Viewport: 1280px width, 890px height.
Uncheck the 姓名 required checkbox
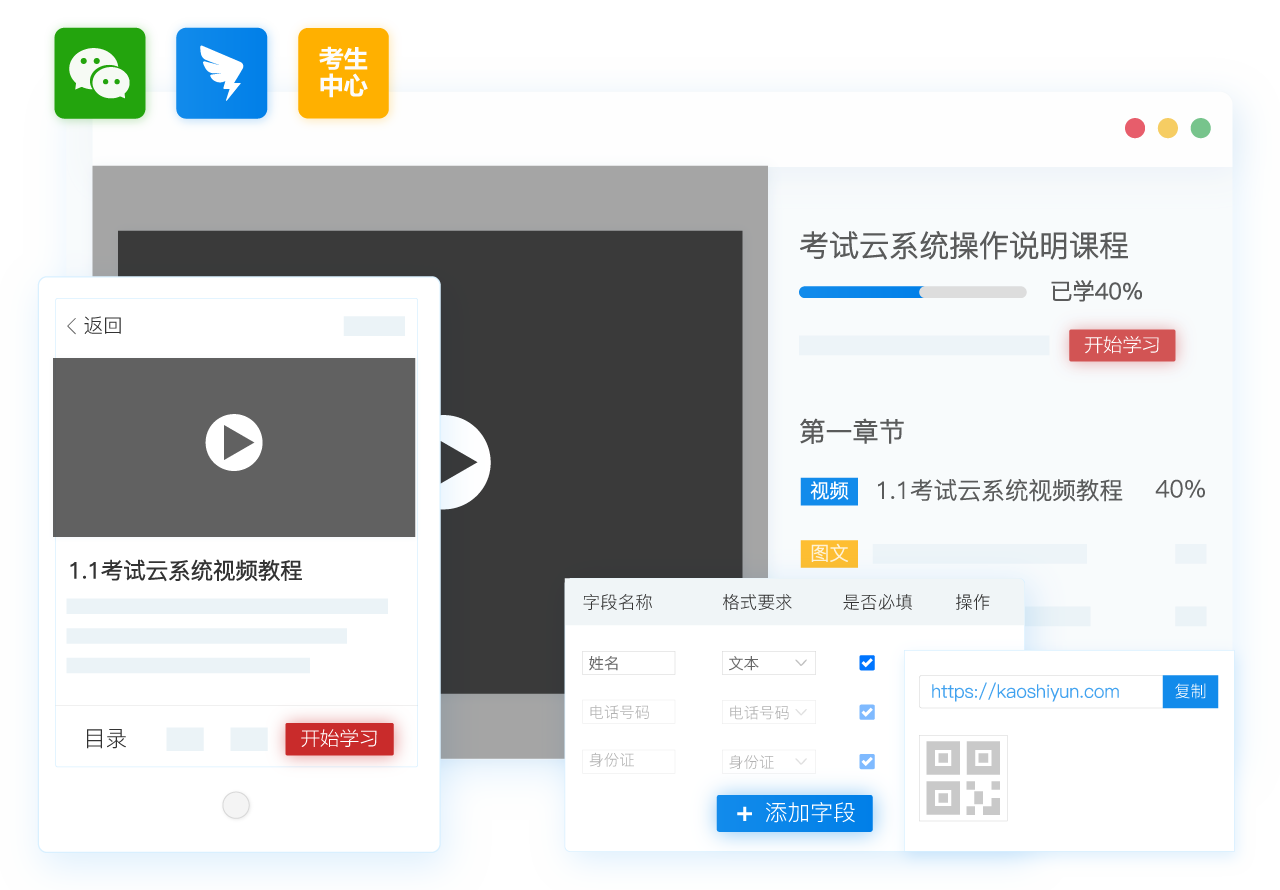[867, 663]
